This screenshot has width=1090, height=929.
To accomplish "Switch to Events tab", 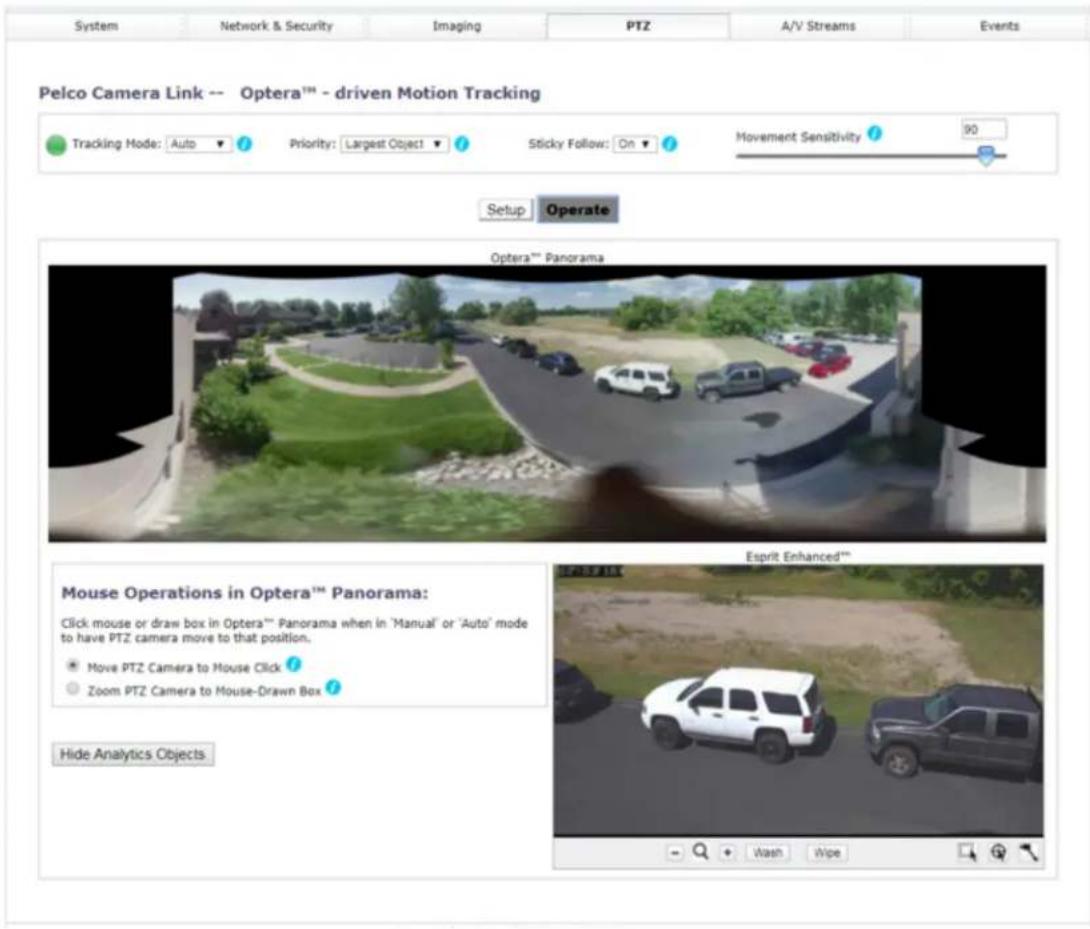I will 999,26.
